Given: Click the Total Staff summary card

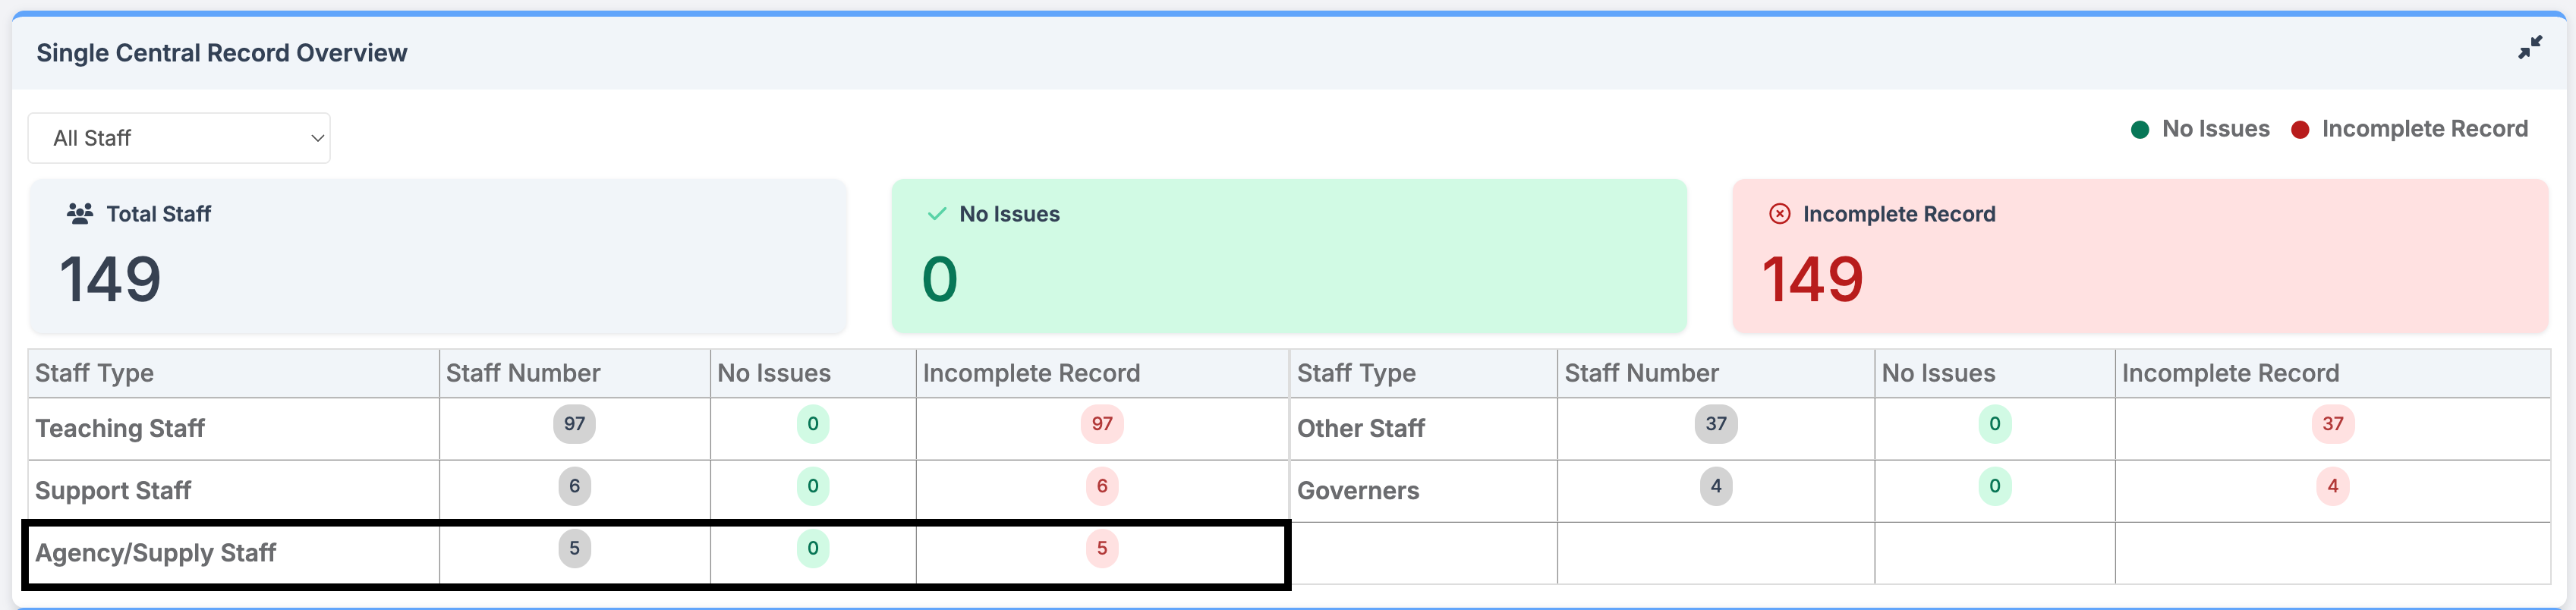Looking at the screenshot, I should 438,256.
